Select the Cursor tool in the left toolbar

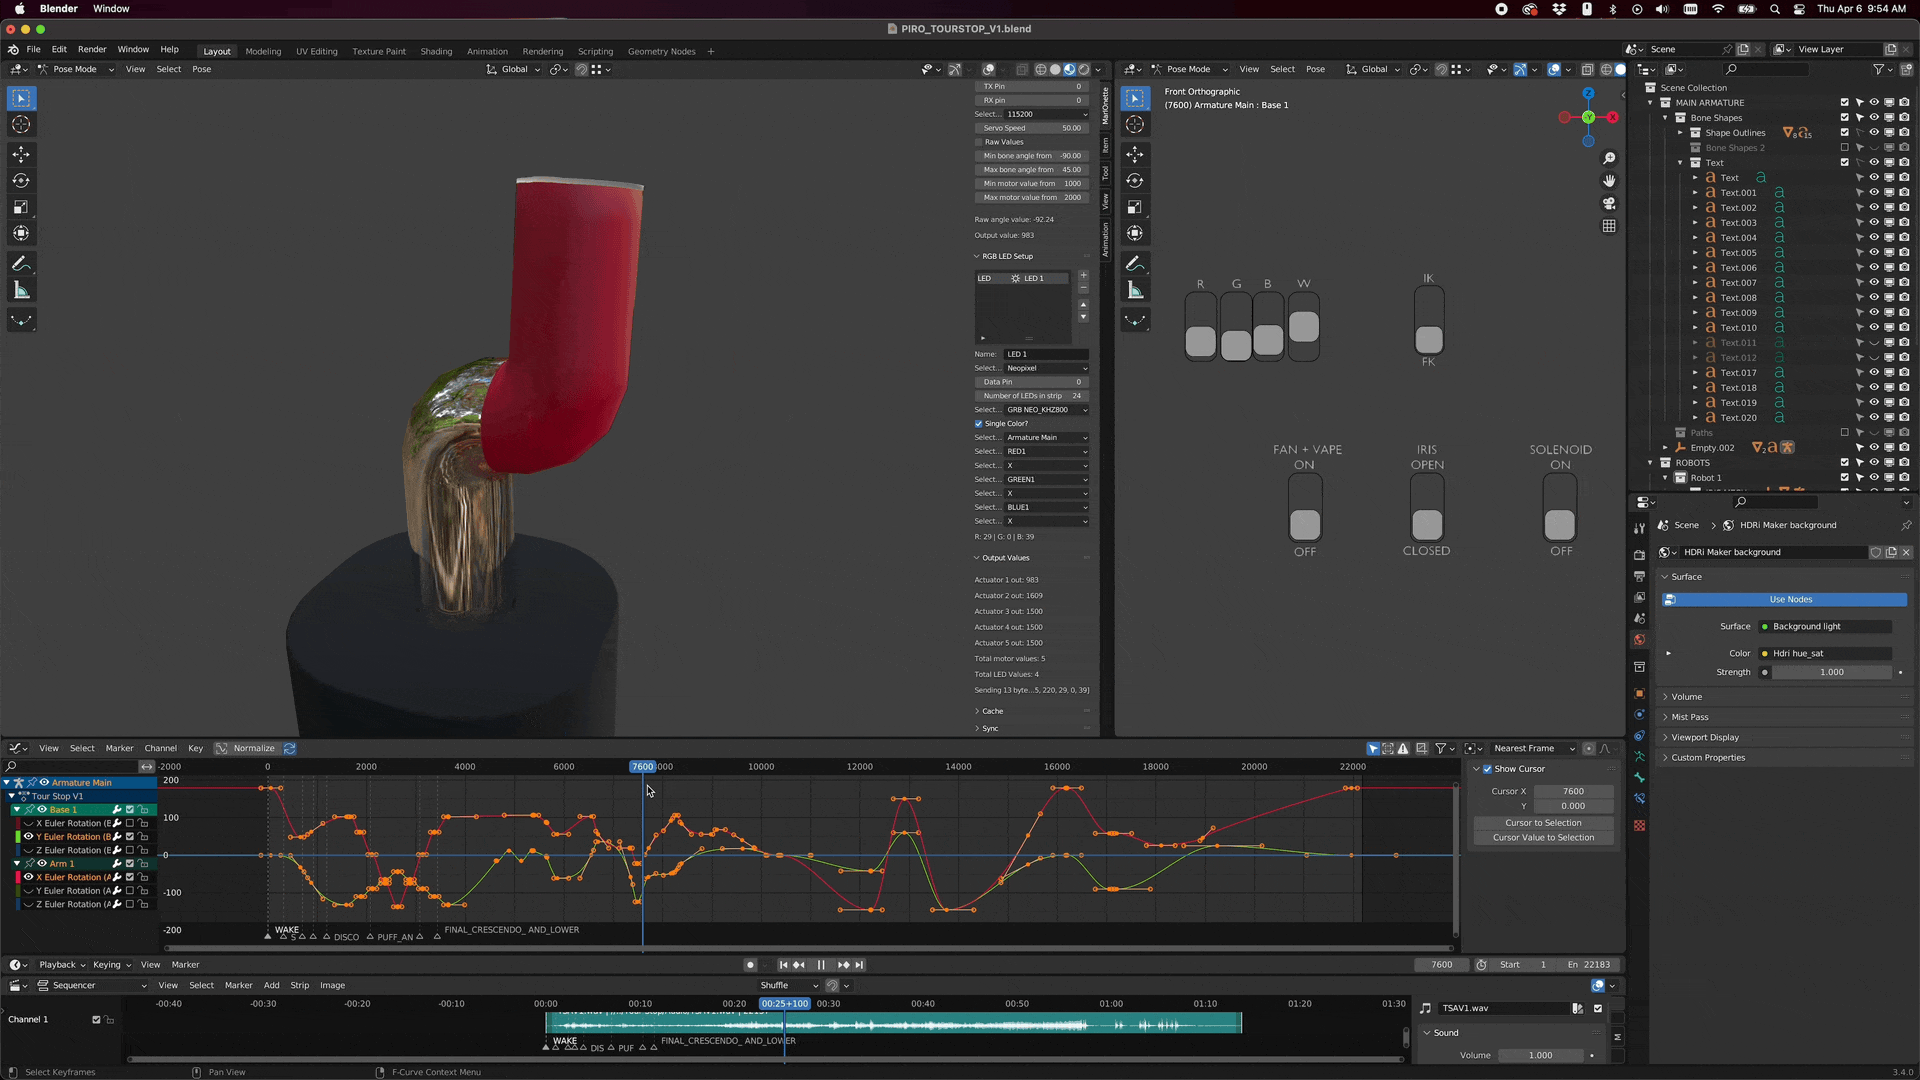click(21, 125)
